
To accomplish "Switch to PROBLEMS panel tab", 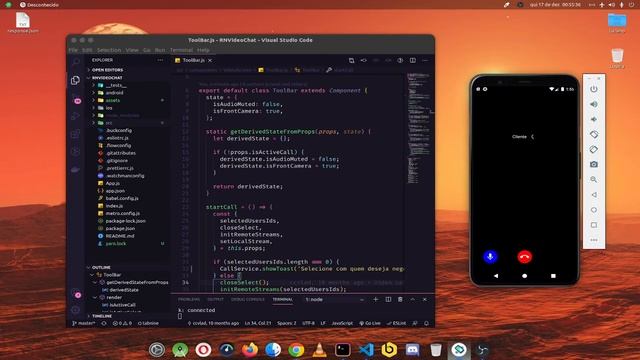I will click(189, 299).
